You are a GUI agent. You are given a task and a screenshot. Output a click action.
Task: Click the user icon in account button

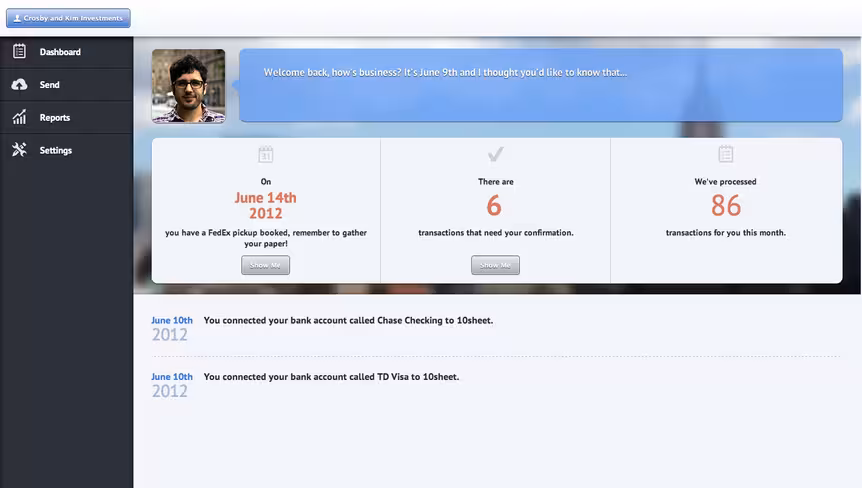17,18
